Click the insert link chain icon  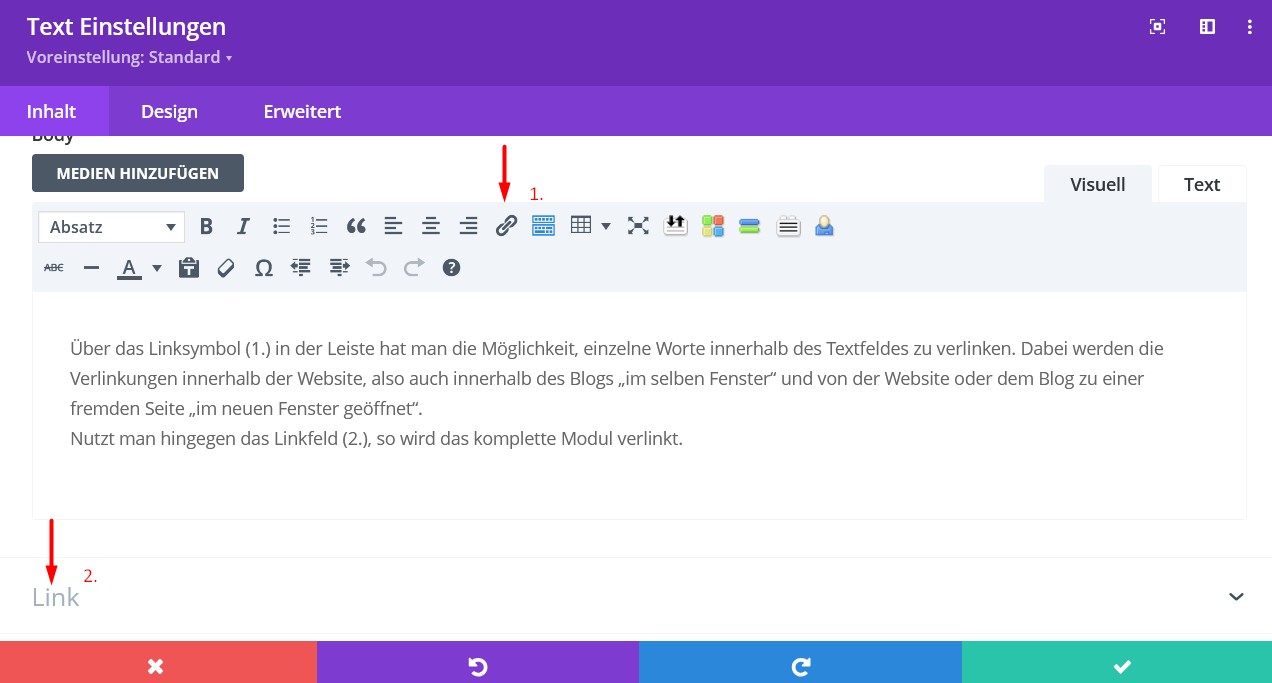(x=506, y=226)
